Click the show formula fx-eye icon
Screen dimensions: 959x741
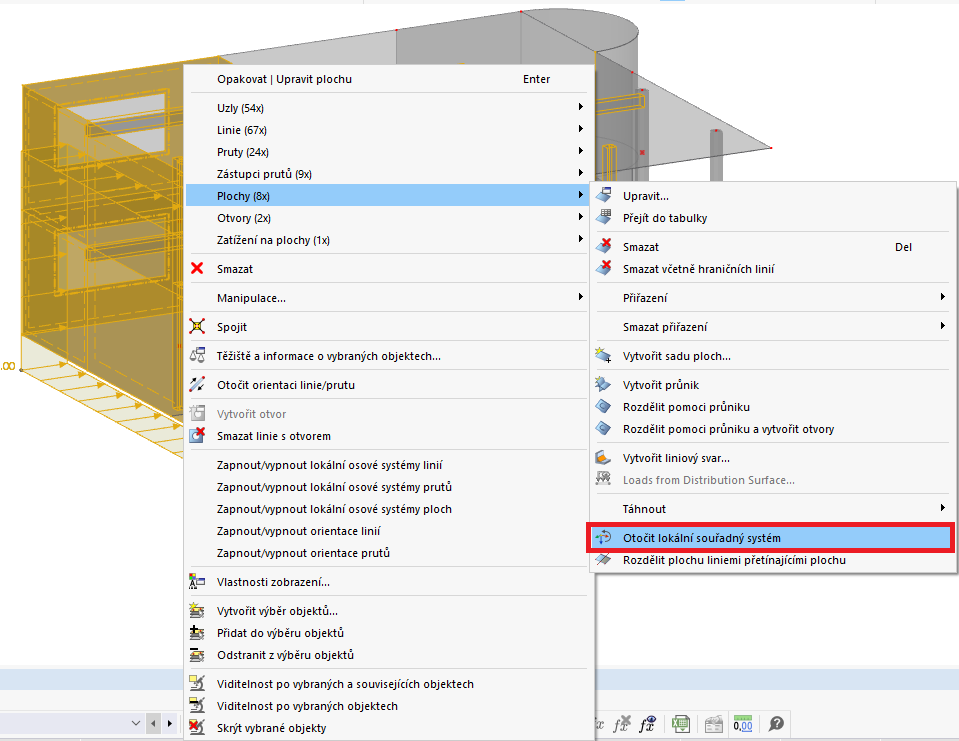tap(645, 723)
